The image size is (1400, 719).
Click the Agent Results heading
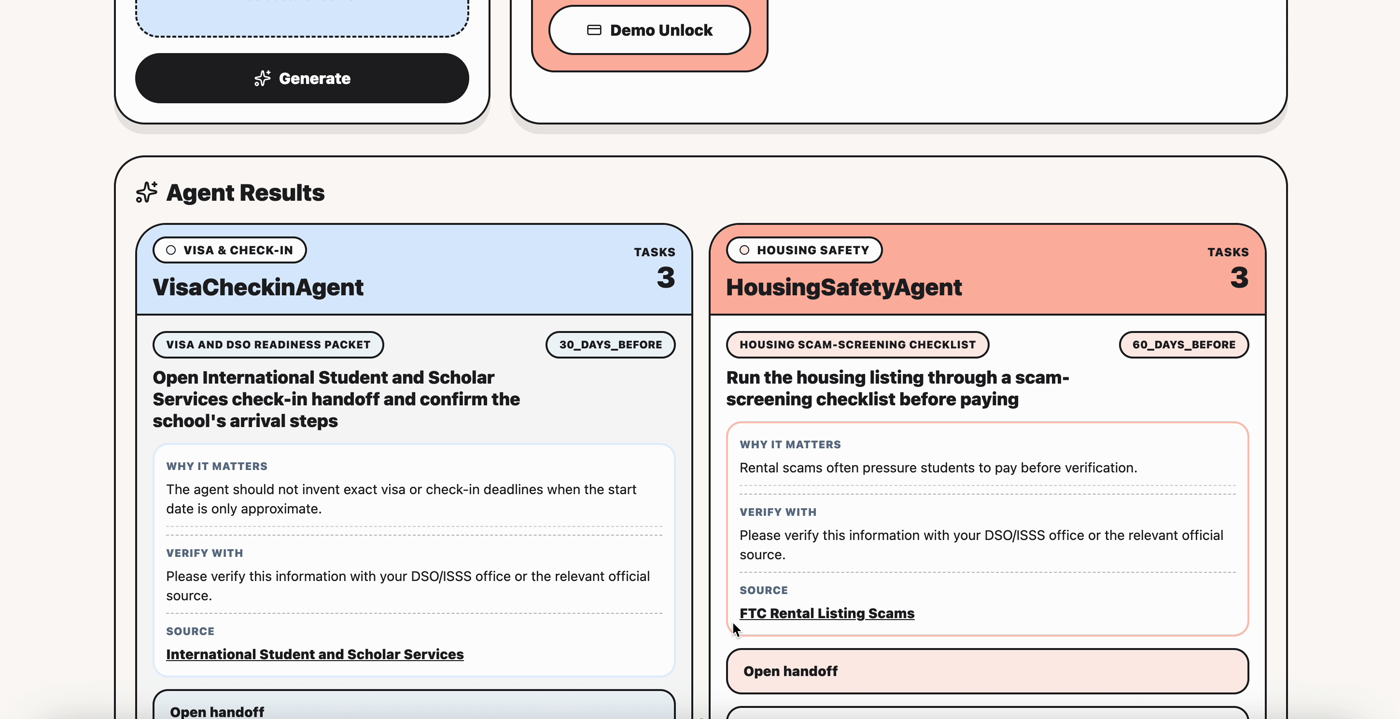click(x=245, y=192)
